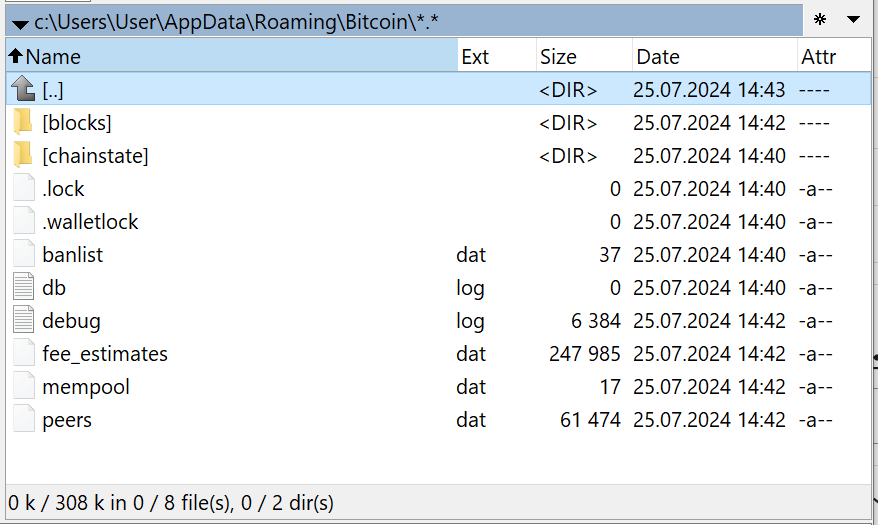The image size is (878, 525).
Task: Click the blocks folder date 14:42
Action: point(709,123)
